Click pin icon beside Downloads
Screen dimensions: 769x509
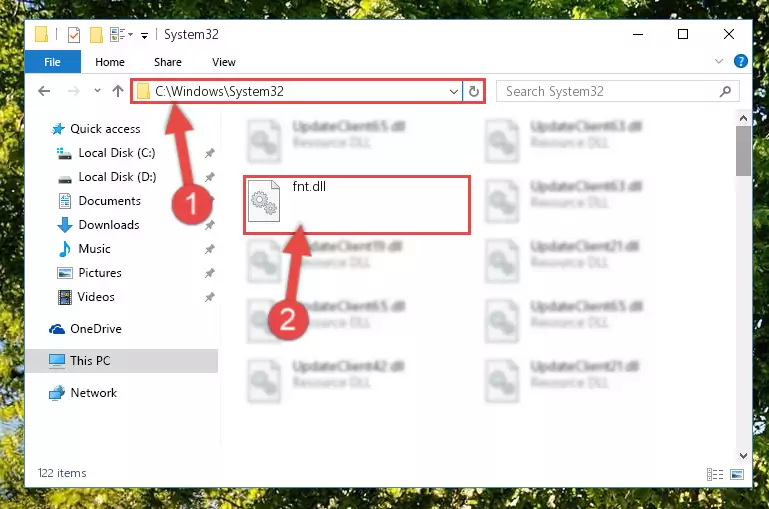[209, 225]
